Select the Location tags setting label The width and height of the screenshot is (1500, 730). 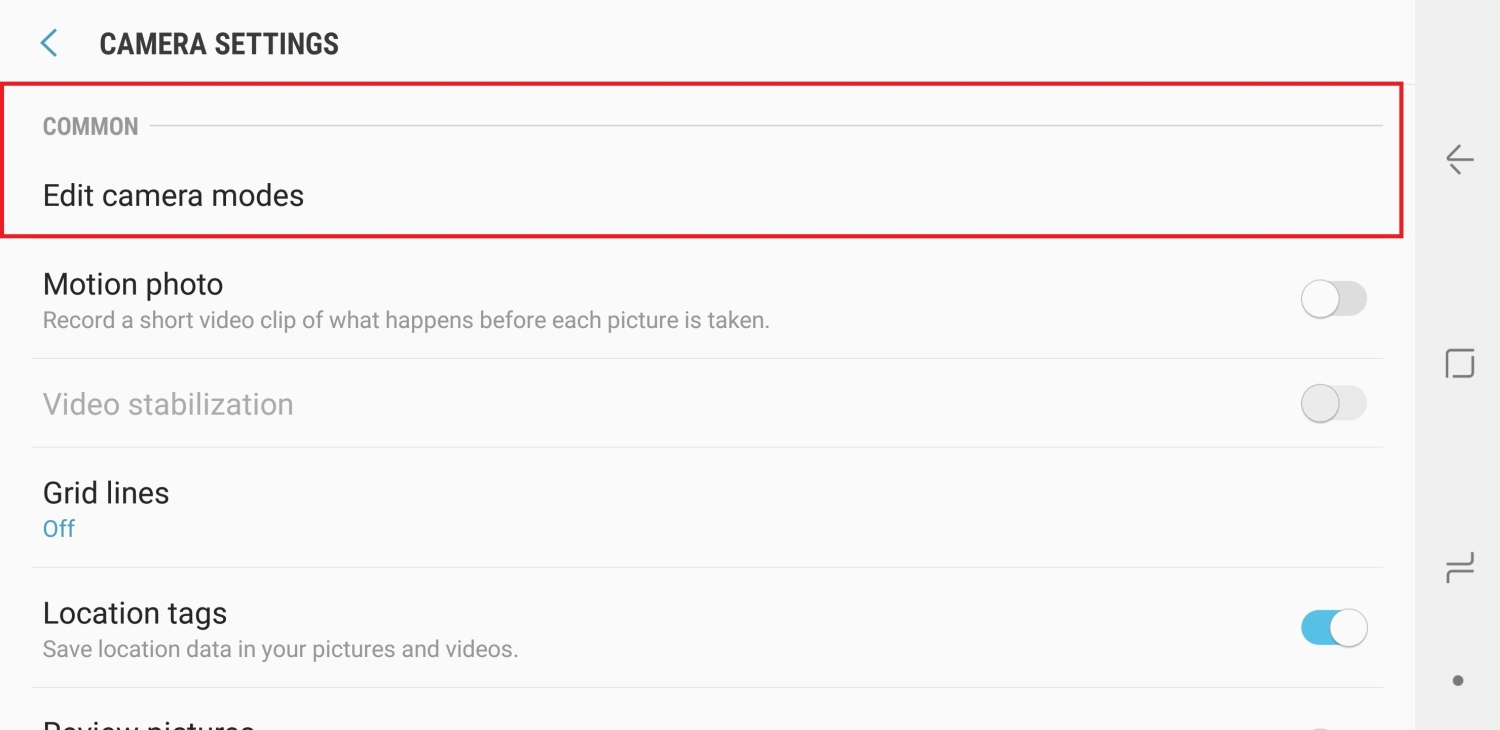[x=135, y=613]
